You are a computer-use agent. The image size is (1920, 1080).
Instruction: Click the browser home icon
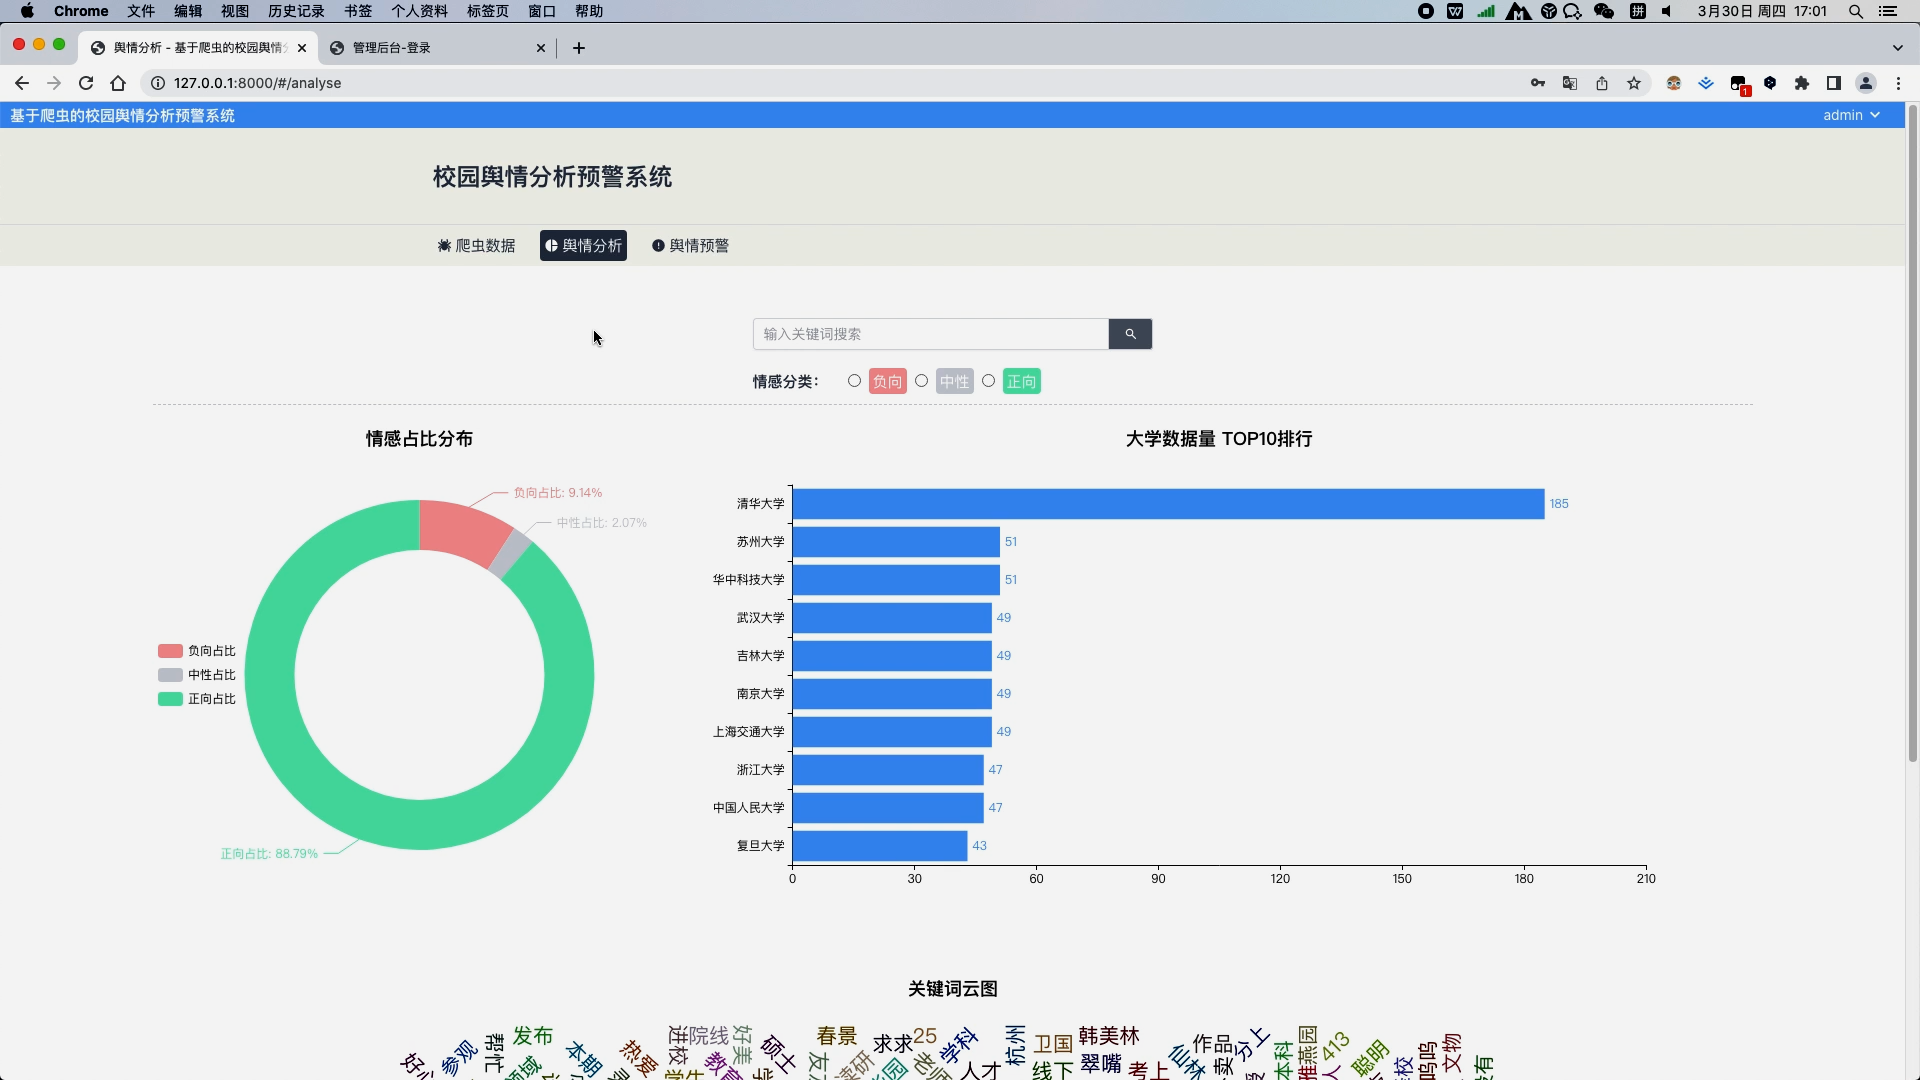point(118,83)
